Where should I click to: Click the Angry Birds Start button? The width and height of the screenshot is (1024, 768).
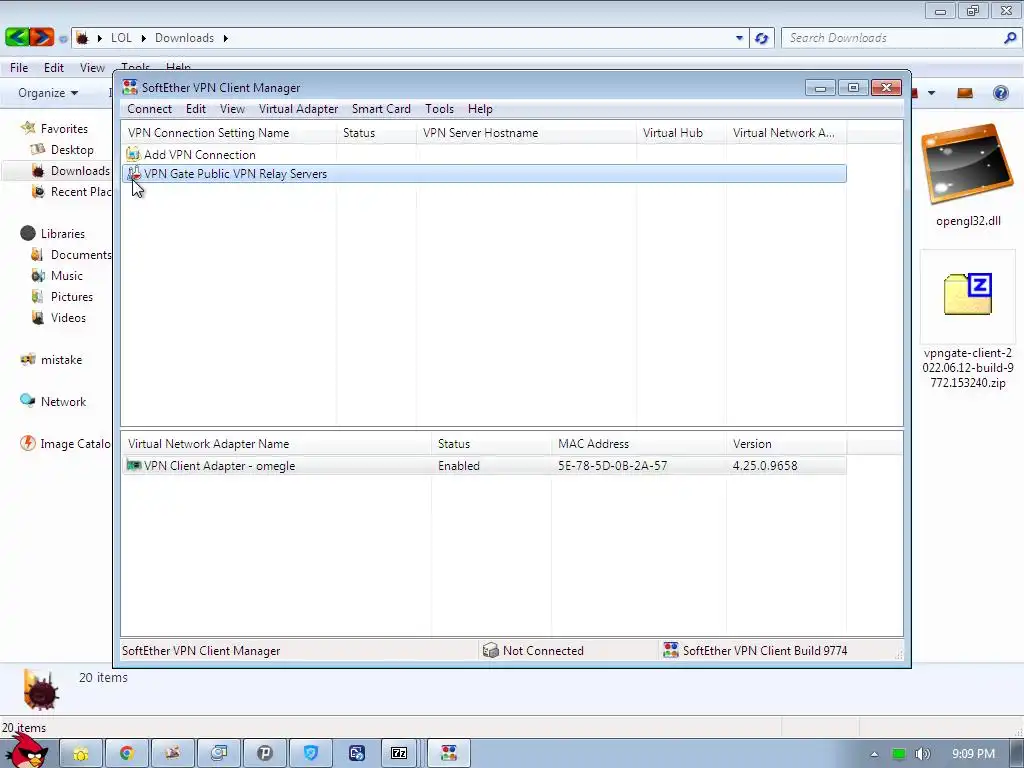click(27, 751)
